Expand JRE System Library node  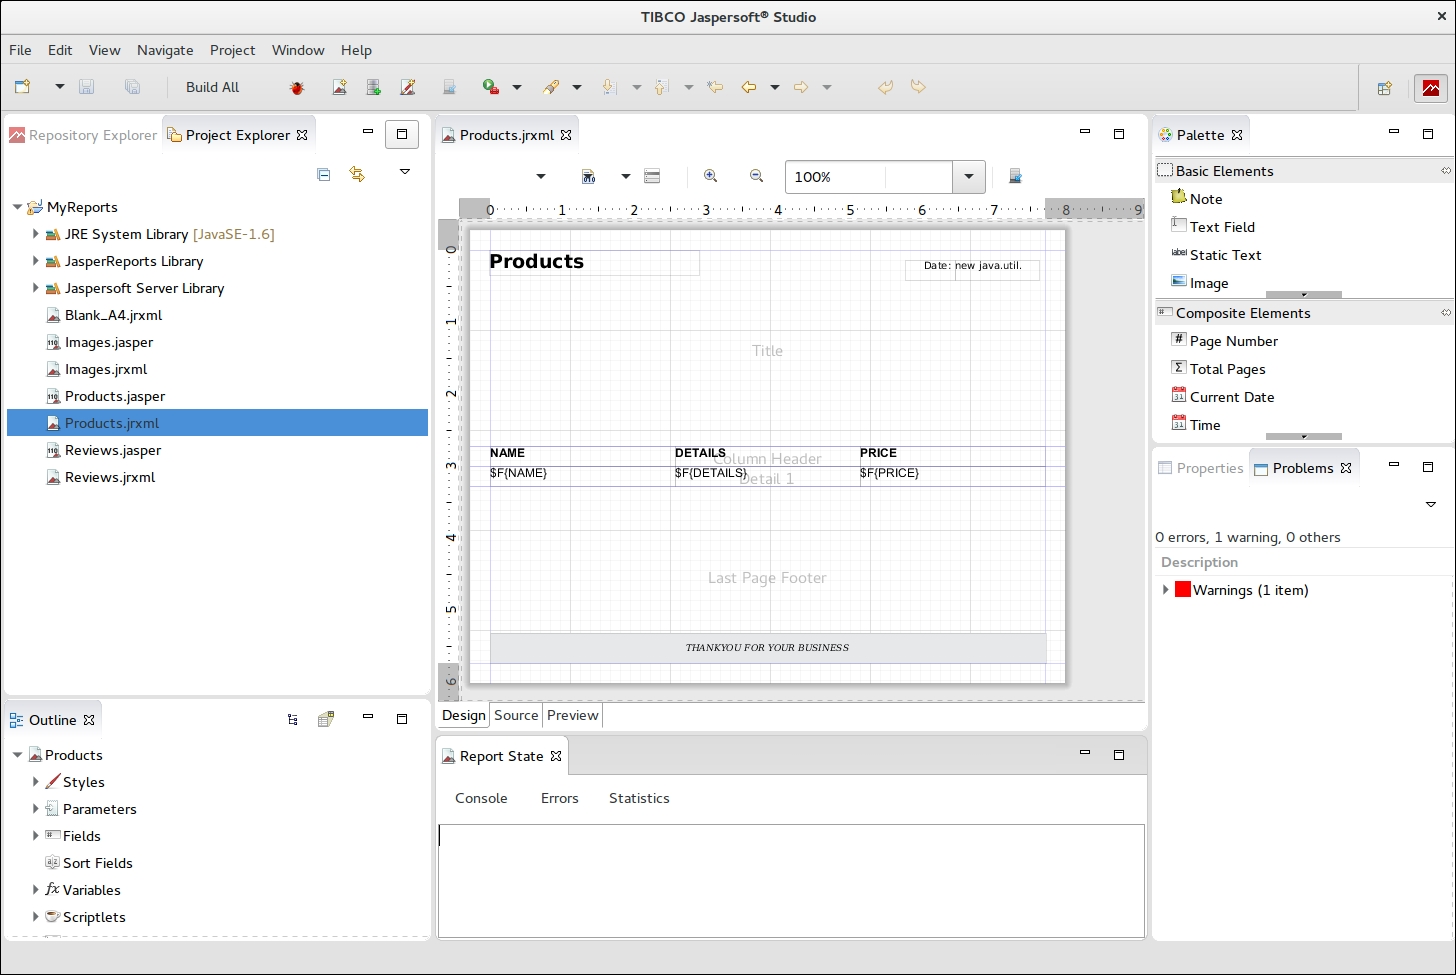click(x=35, y=234)
